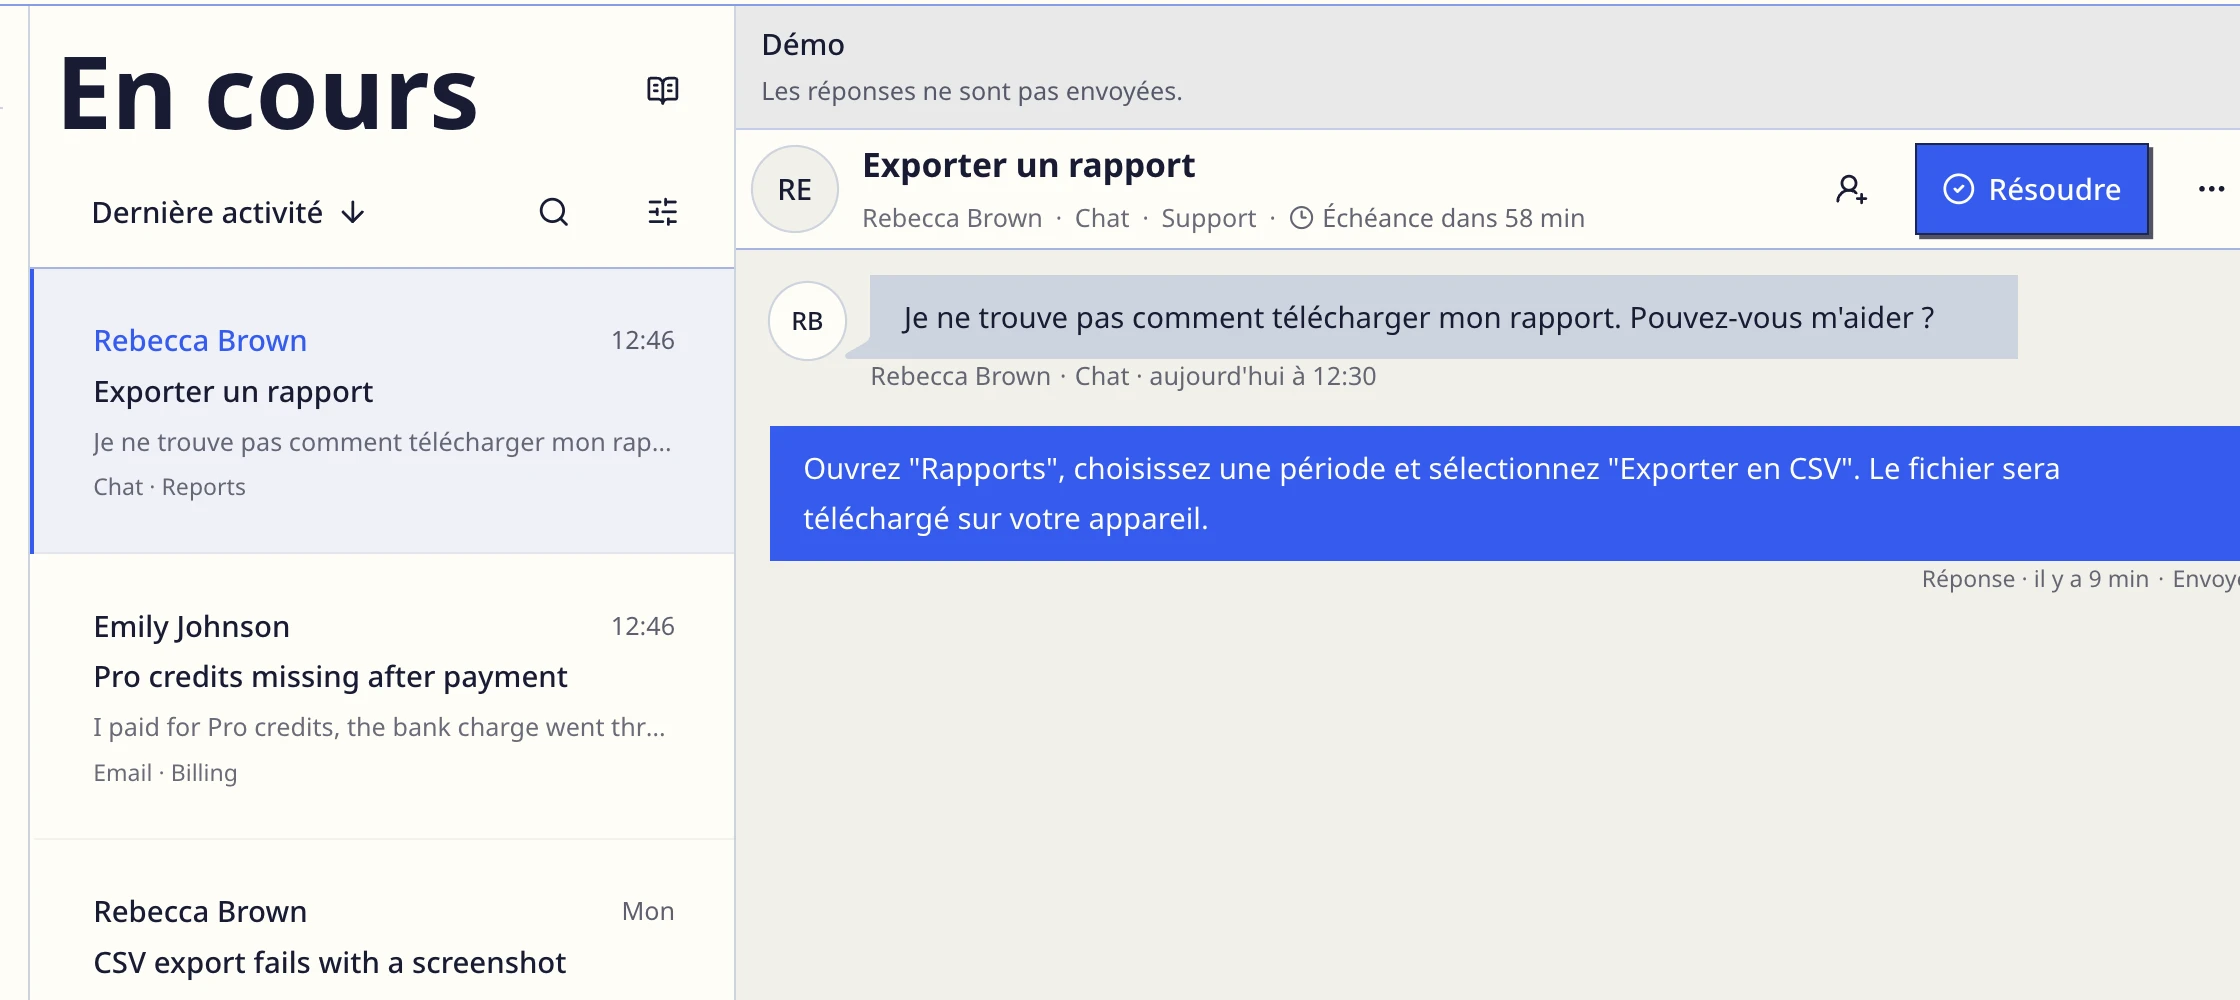Image resolution: width=2240 pixels, height=1000 pixels.
Task: Click the blue reply about Exporter en CSV
Action: click(x=1504, y=493)
